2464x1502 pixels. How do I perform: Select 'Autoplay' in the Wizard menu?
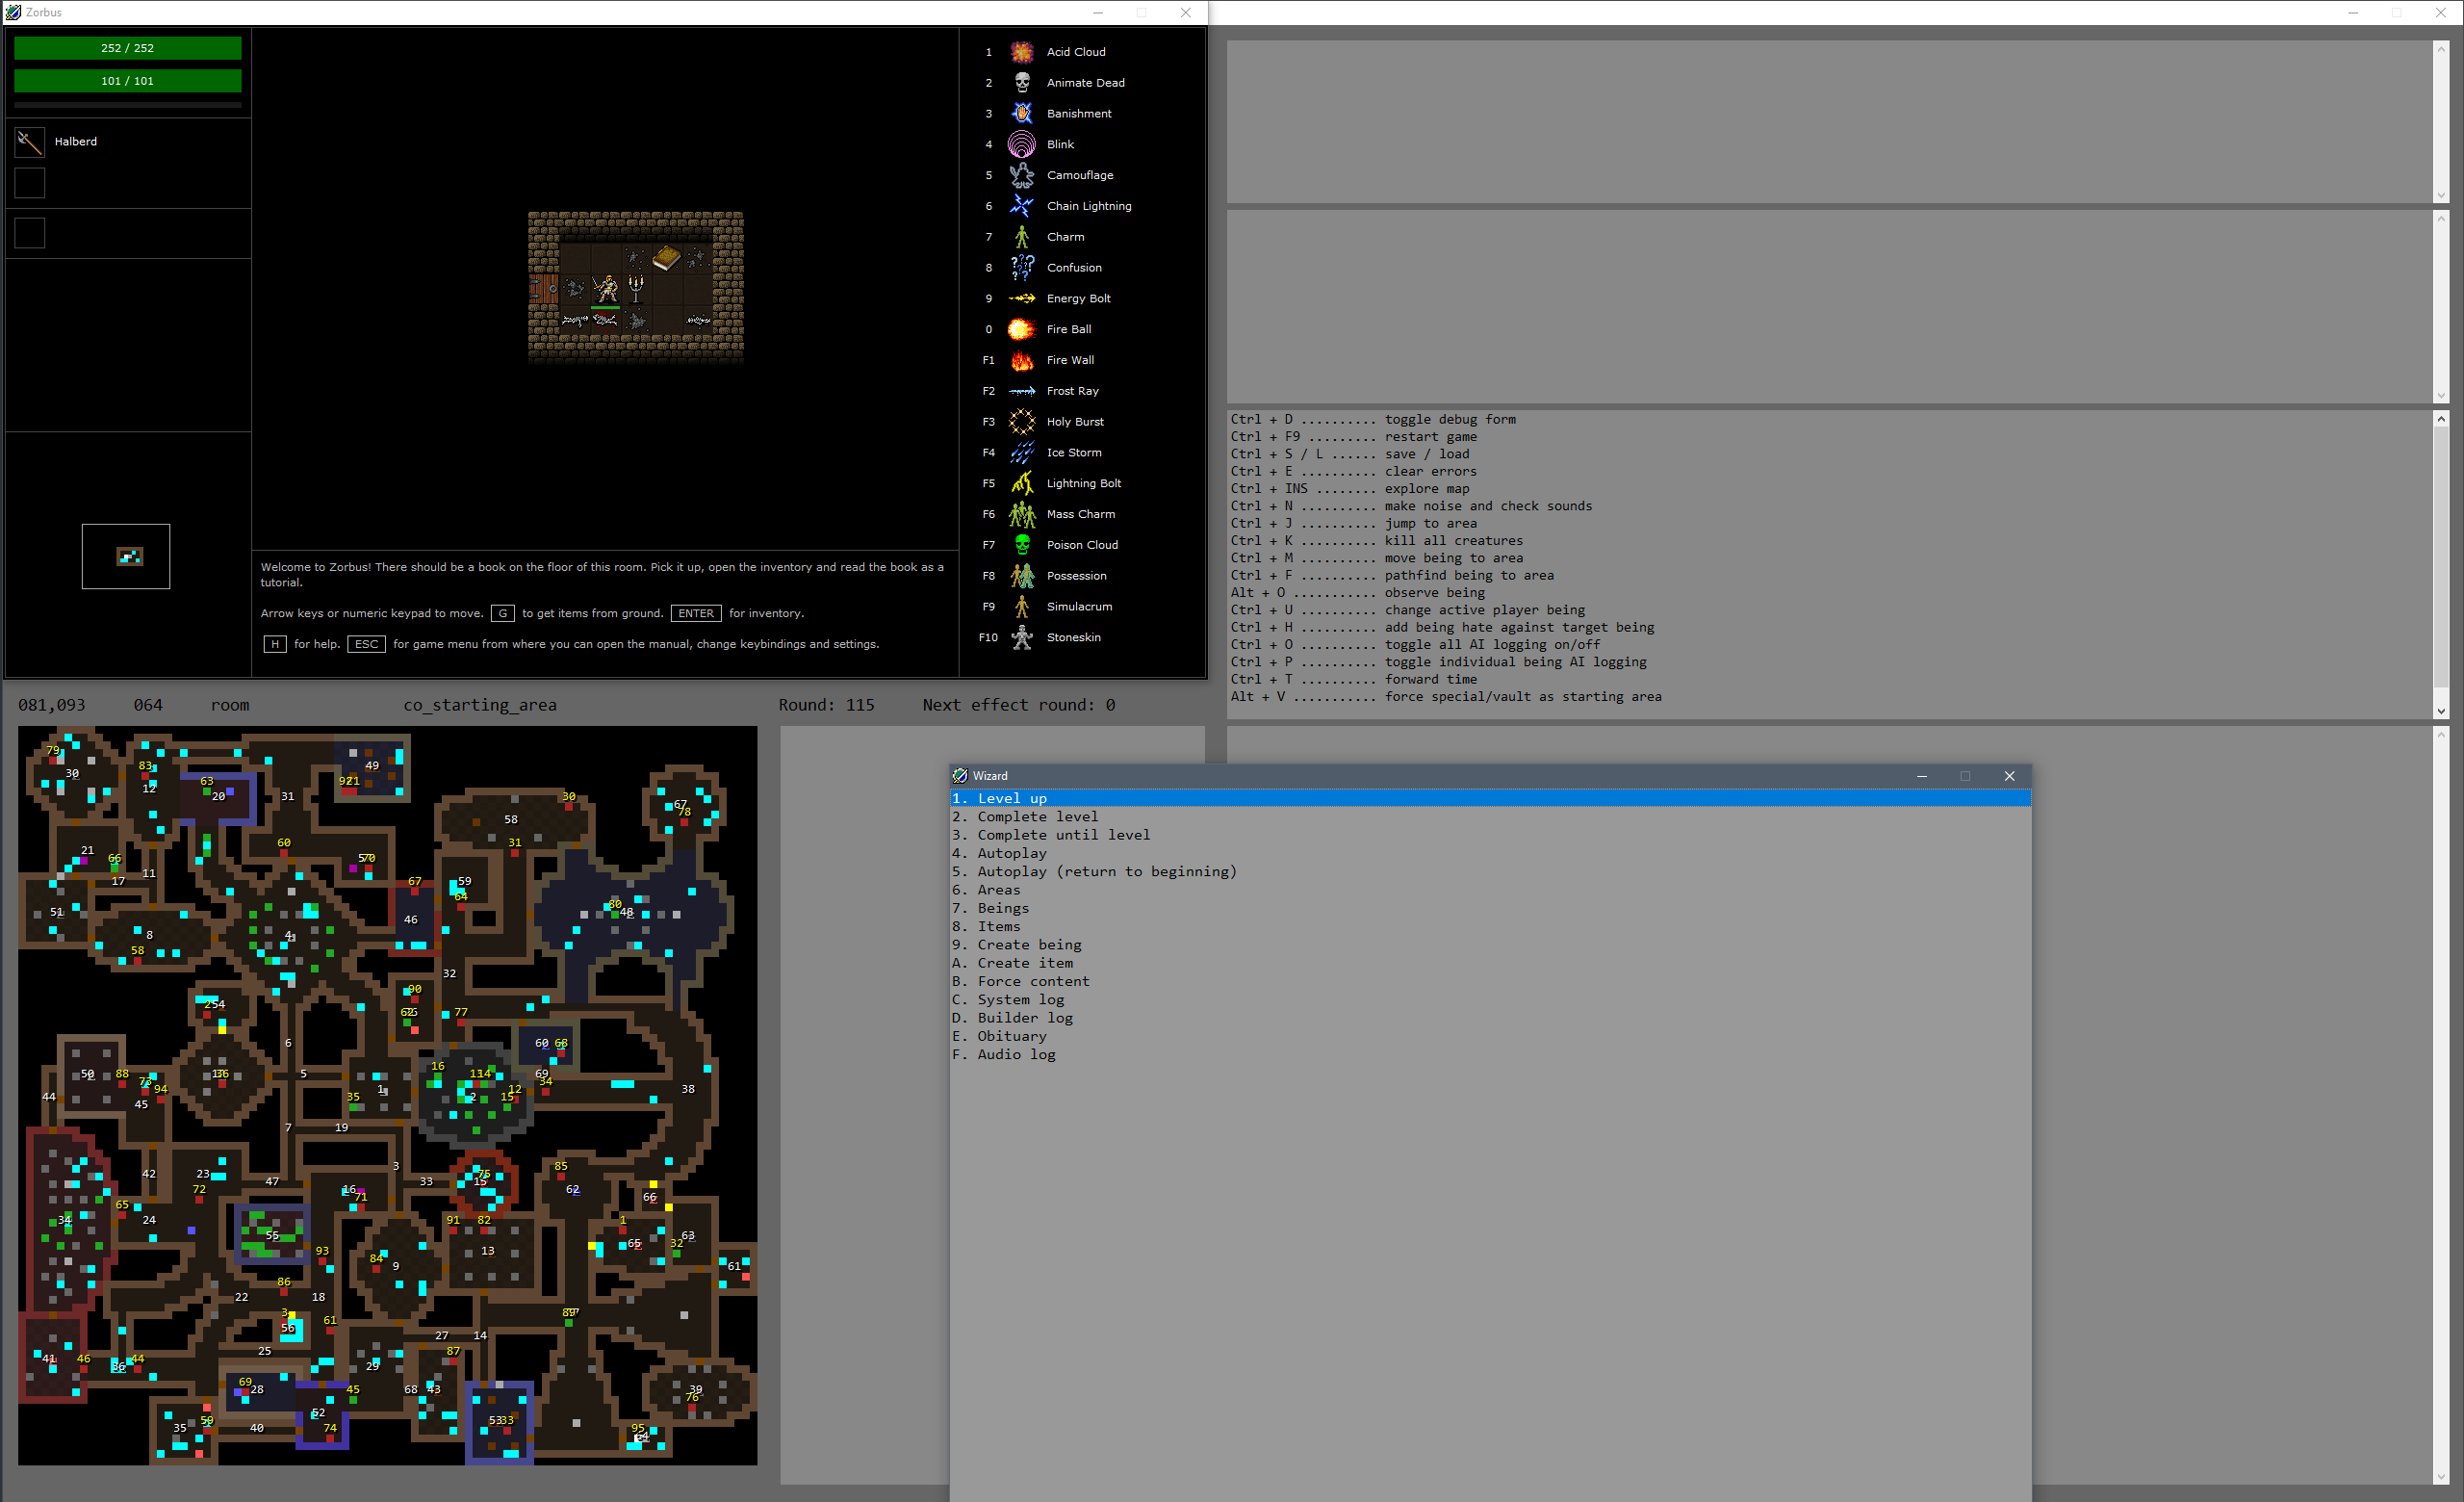(x=1012, y=853)
